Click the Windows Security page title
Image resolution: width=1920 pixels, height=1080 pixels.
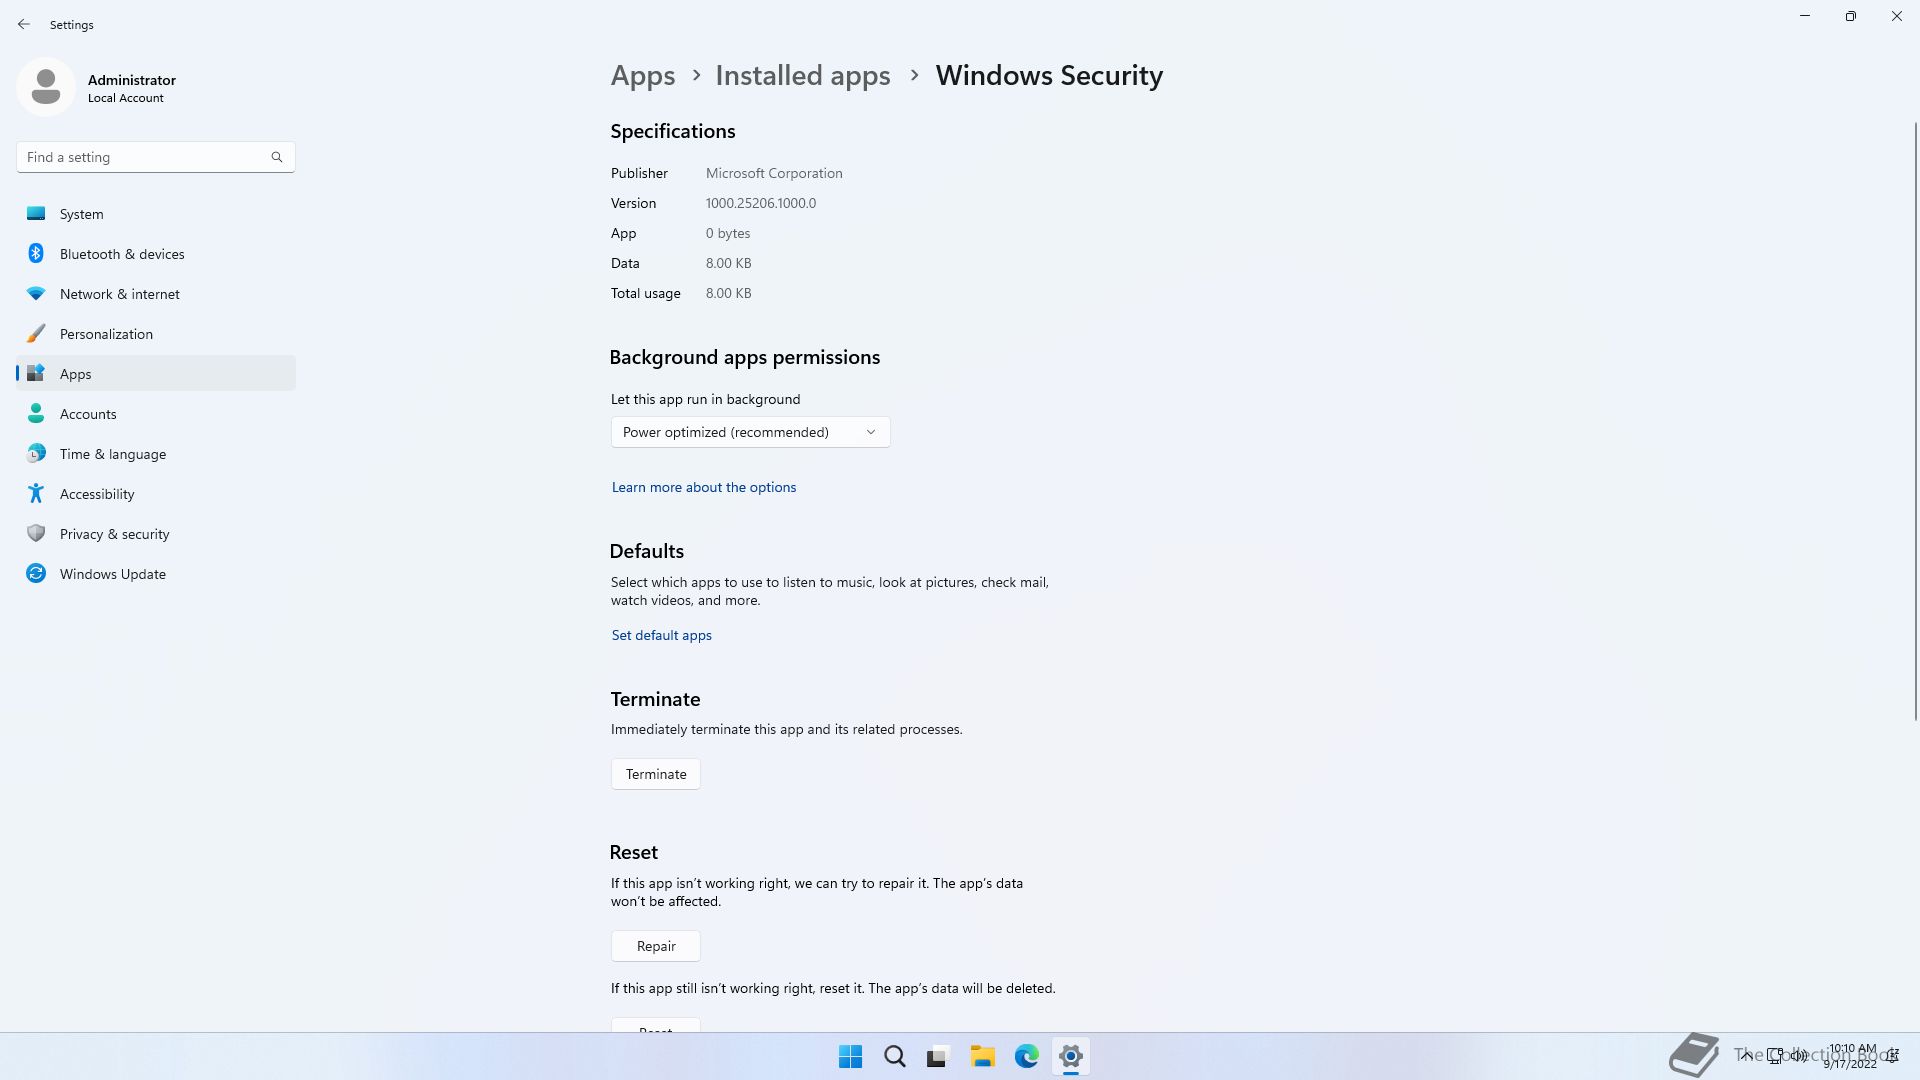tap(1049, 76)
